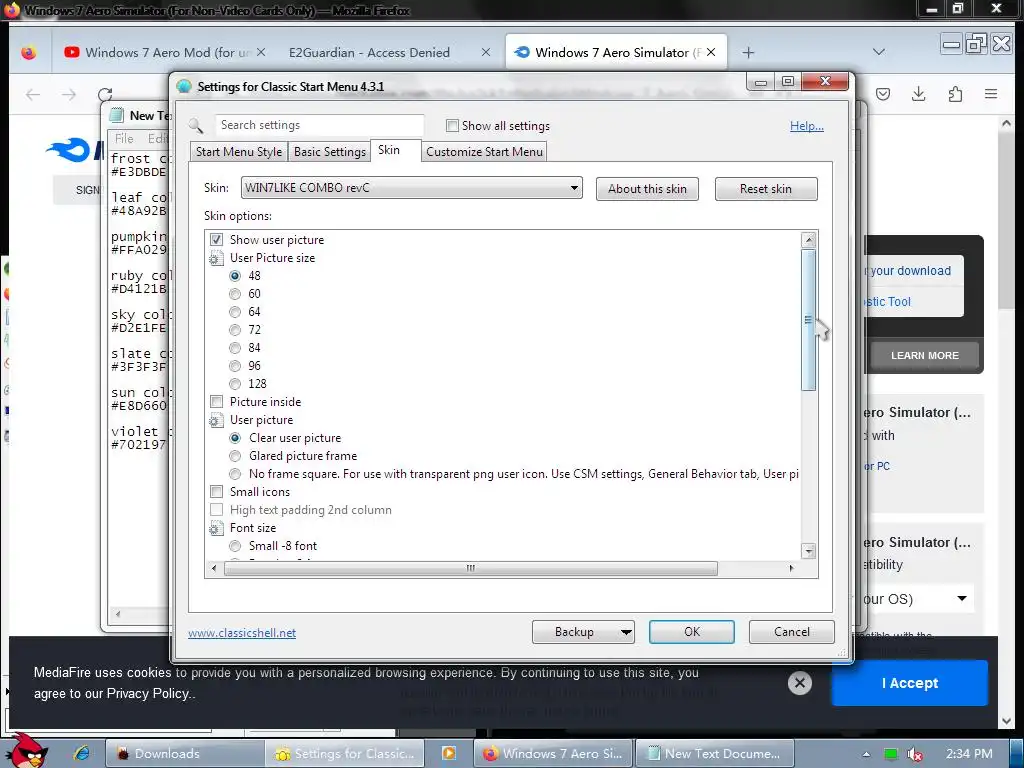
Task: Switch to Customize Start Menu tab
Action: (485, 152)
